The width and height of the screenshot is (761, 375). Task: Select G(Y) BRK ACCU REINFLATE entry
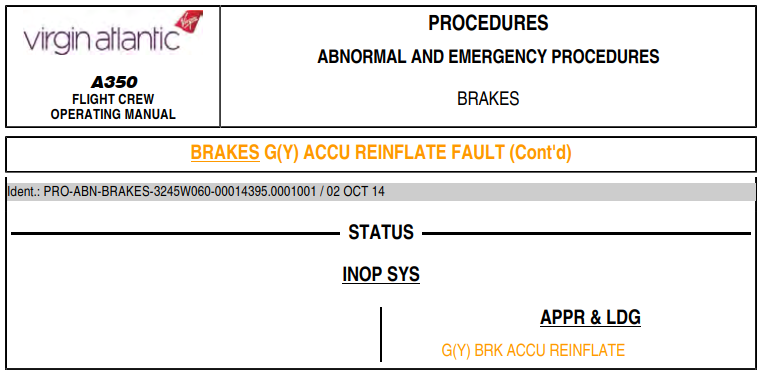pos(533,350)
